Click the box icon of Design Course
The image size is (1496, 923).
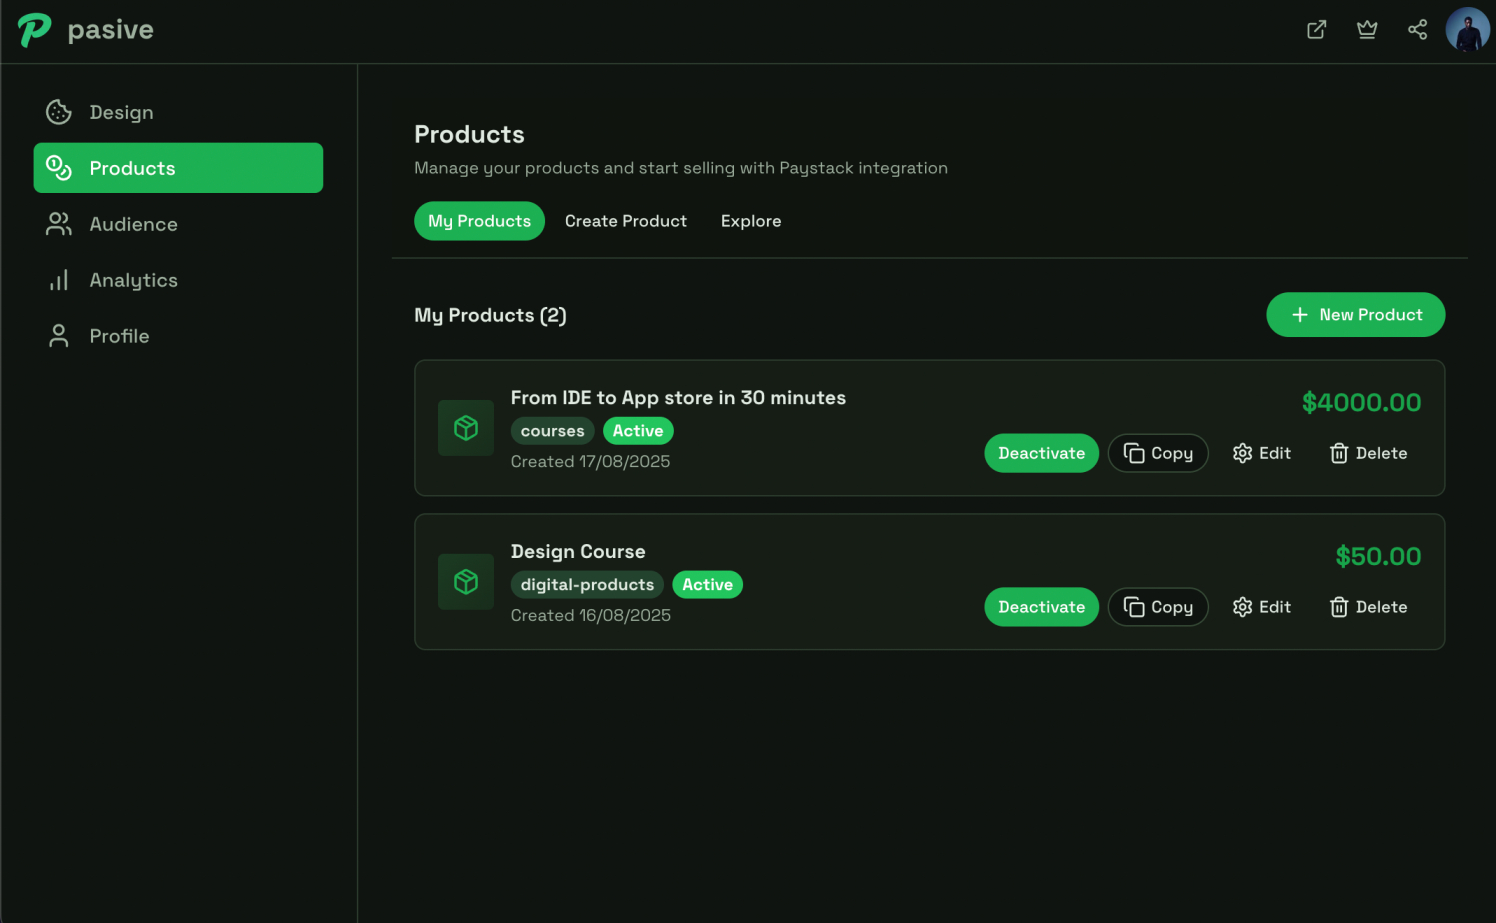coord(466,582)
